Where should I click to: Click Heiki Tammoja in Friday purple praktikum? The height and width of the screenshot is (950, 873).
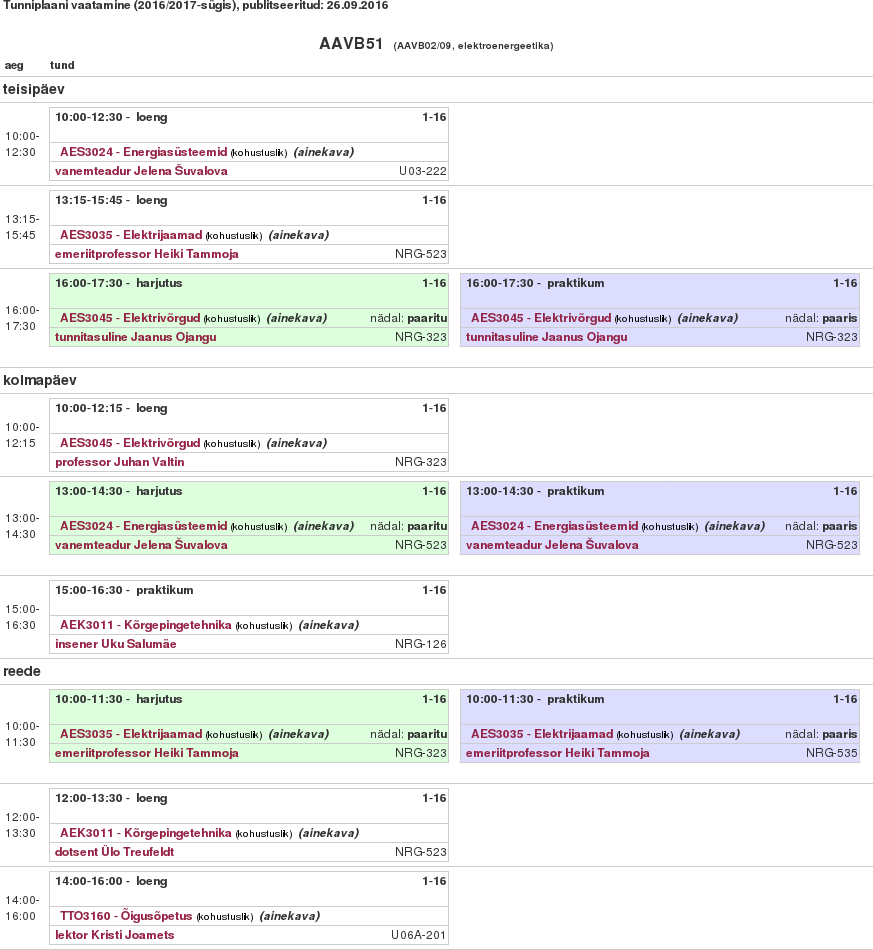558,753
